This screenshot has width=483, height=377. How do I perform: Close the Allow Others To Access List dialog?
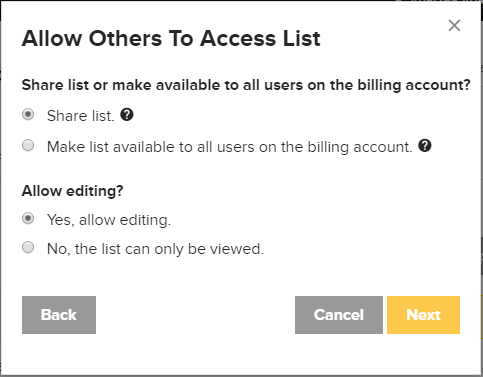(454, 25)
